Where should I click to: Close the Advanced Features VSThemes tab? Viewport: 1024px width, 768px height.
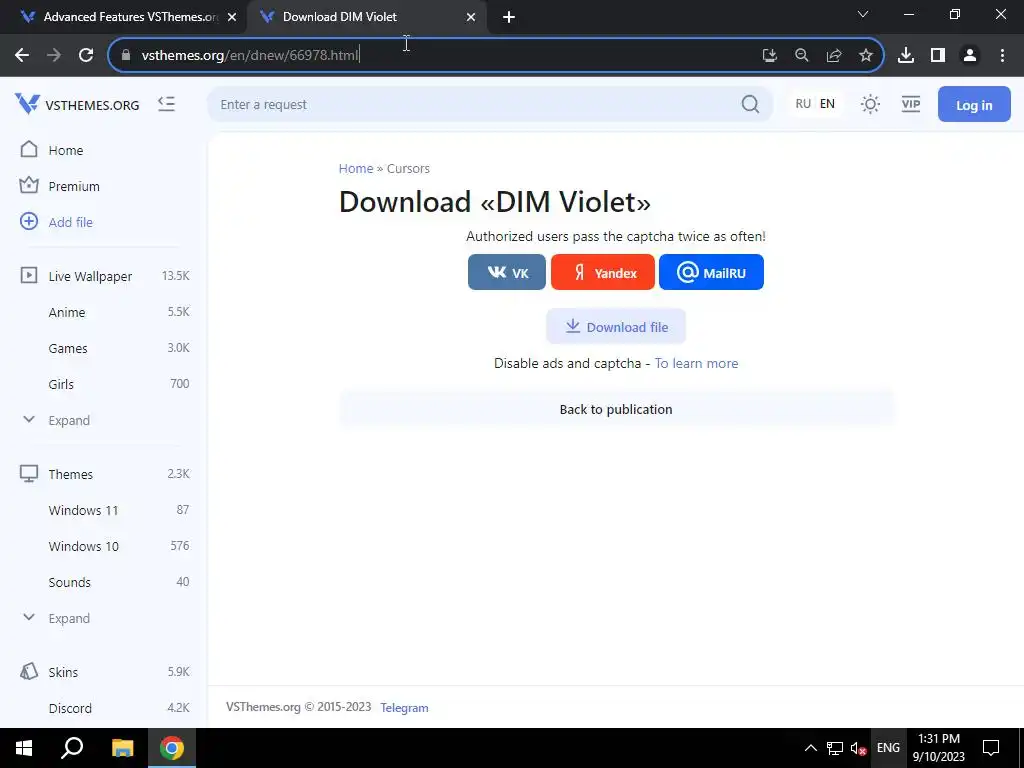pyautogui.click(x=232, y=17)
